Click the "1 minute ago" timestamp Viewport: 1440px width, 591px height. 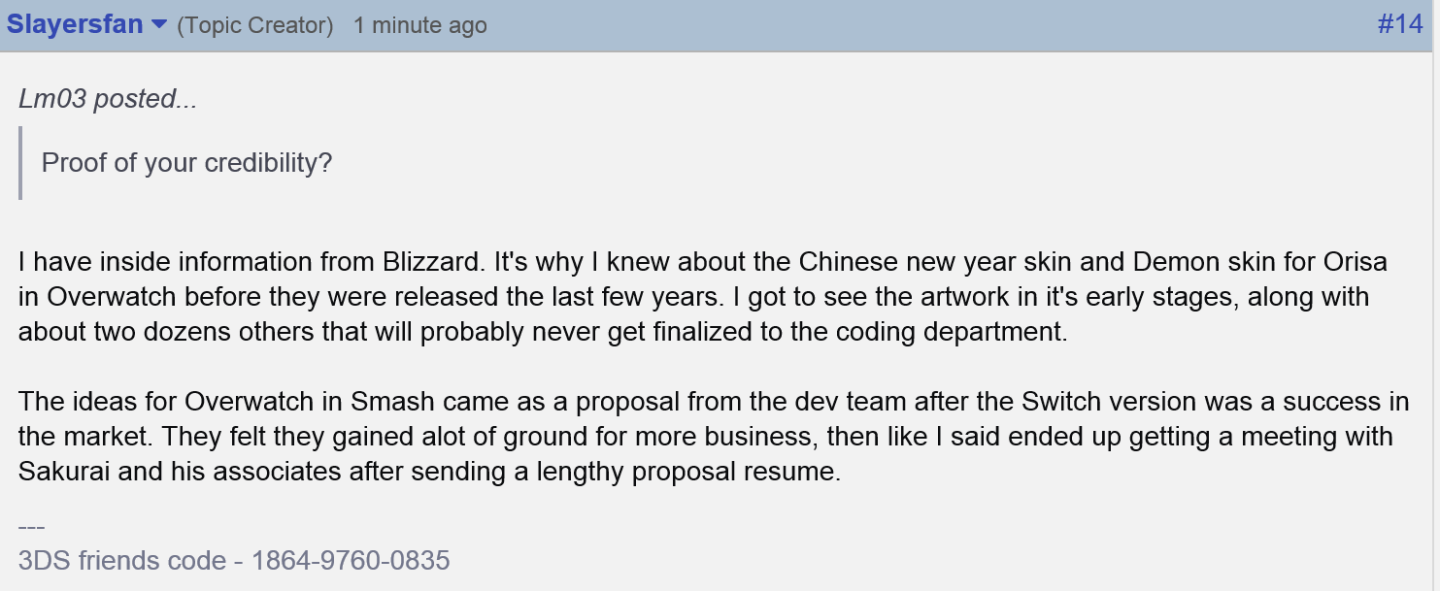[x=420, y=26]
